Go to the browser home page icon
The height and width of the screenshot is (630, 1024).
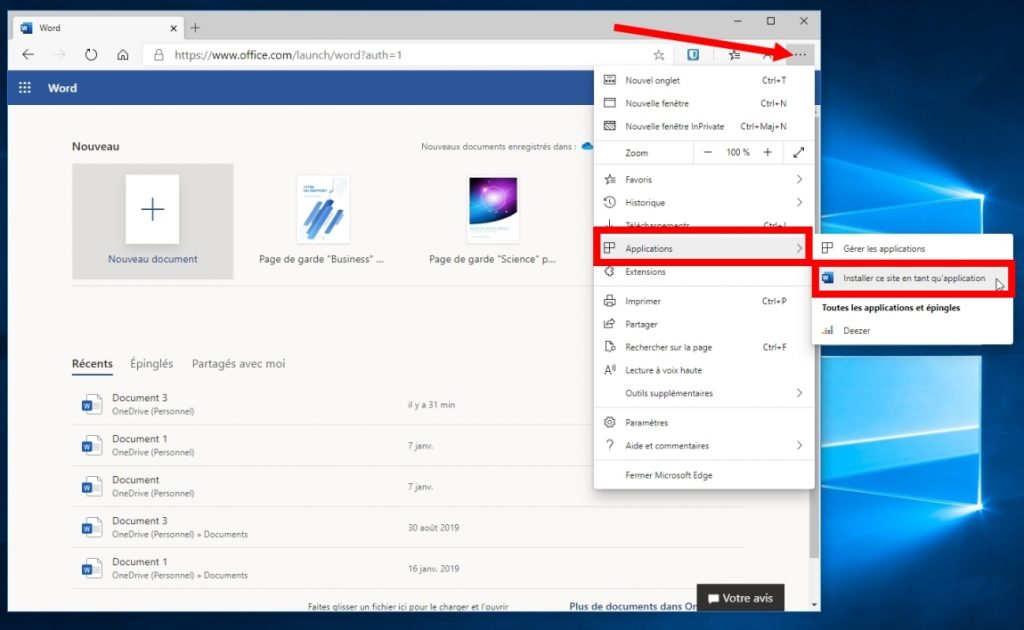[123, 55]
